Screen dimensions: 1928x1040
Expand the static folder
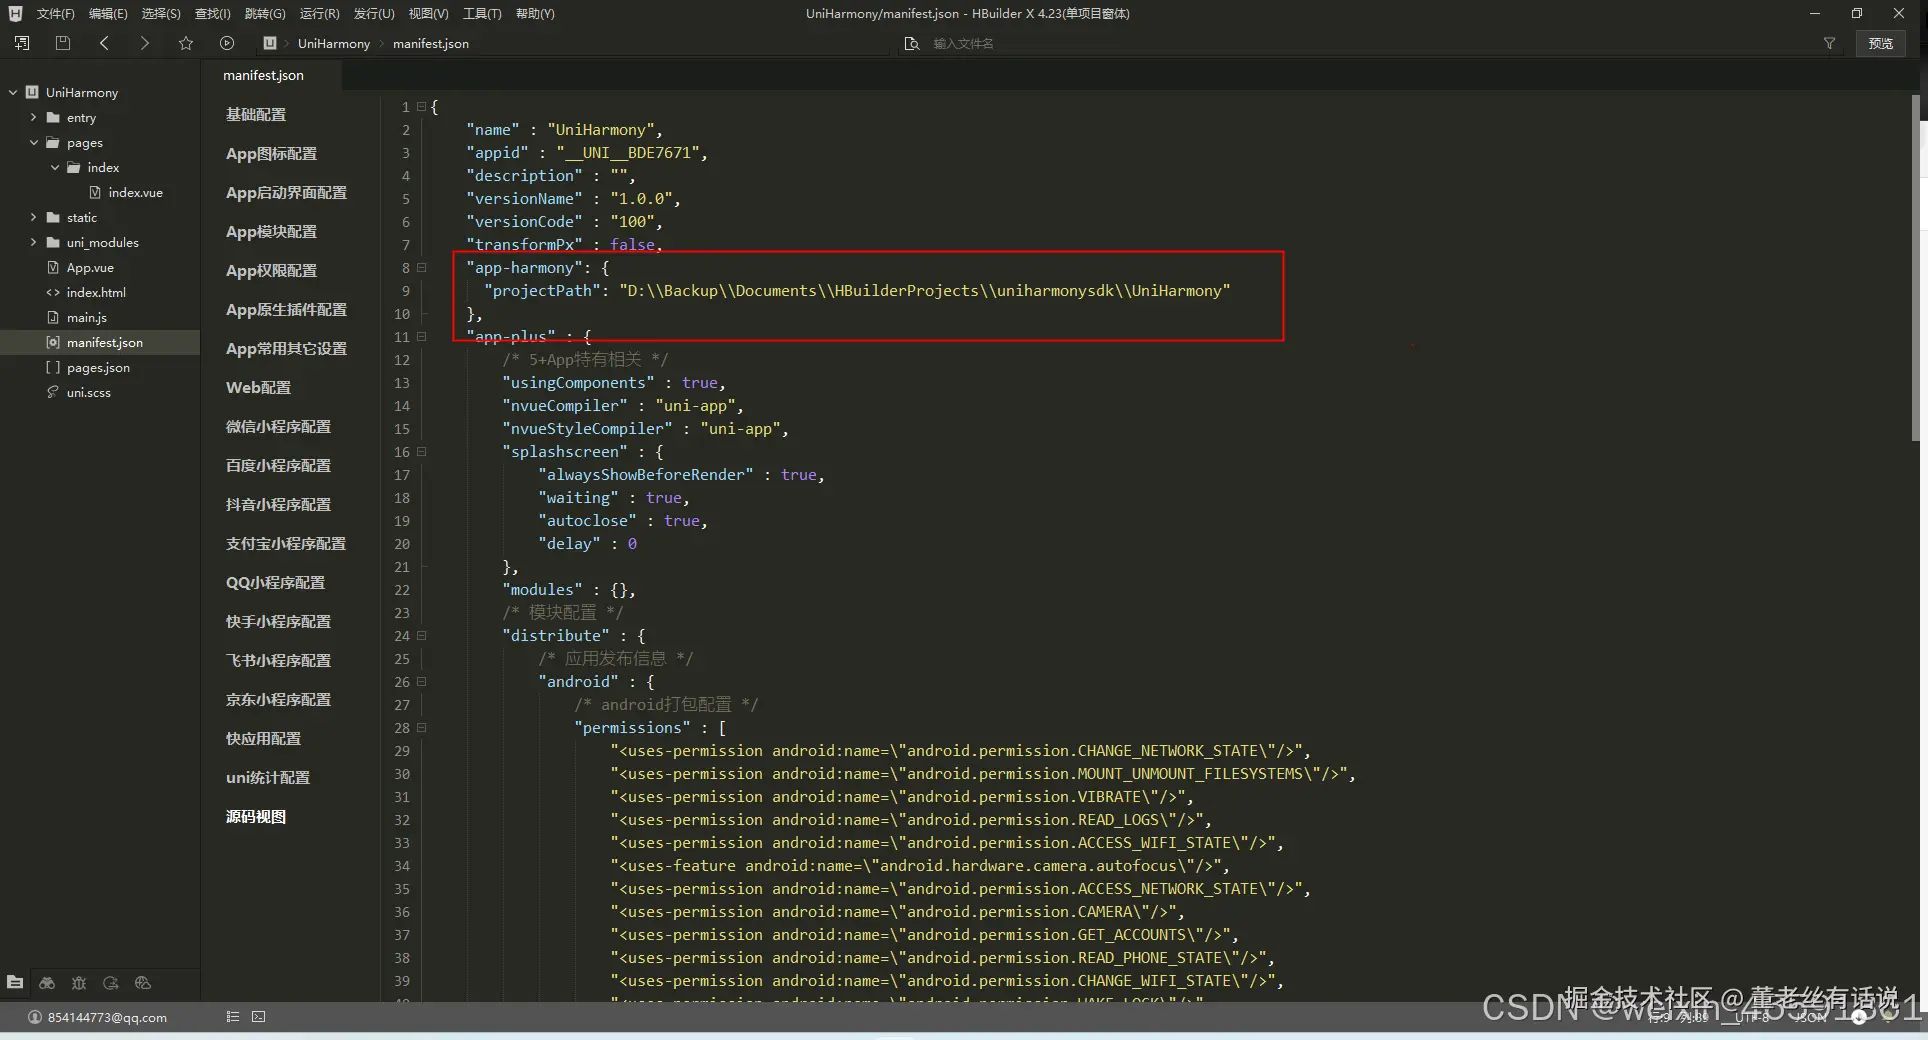tap(33, 217)
